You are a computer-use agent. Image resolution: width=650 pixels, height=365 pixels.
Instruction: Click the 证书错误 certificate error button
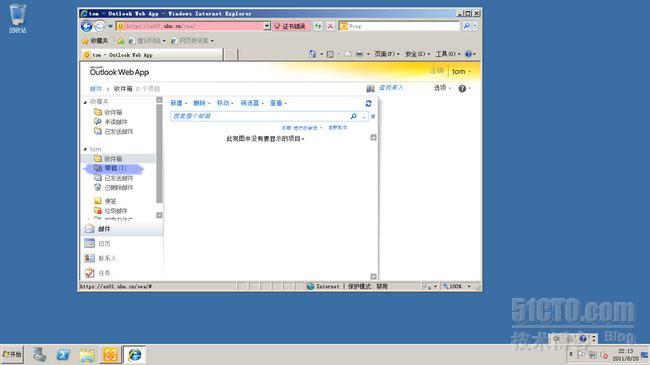(290, 26)
